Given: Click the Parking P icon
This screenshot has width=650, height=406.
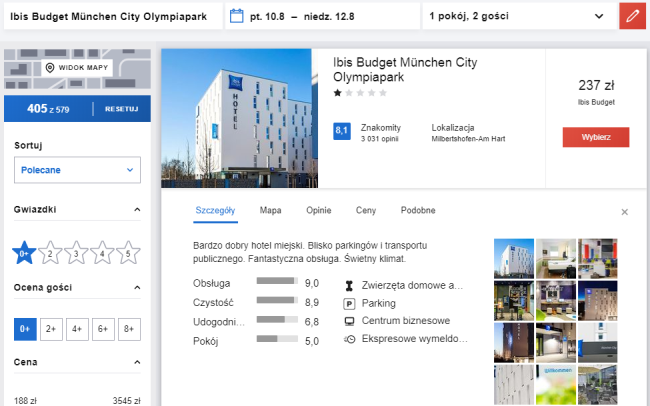Looking at the screenshot, I should point(349,304).
